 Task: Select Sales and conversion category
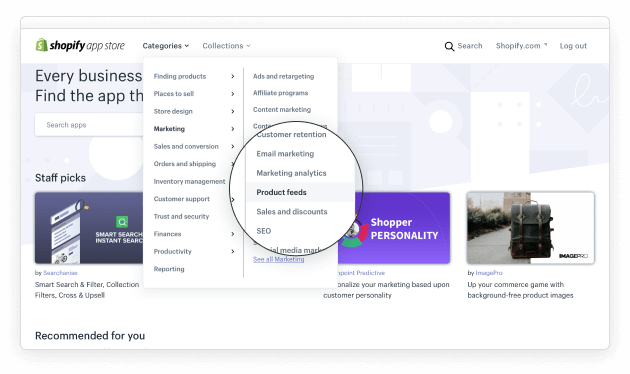click(x=186, y=146)
